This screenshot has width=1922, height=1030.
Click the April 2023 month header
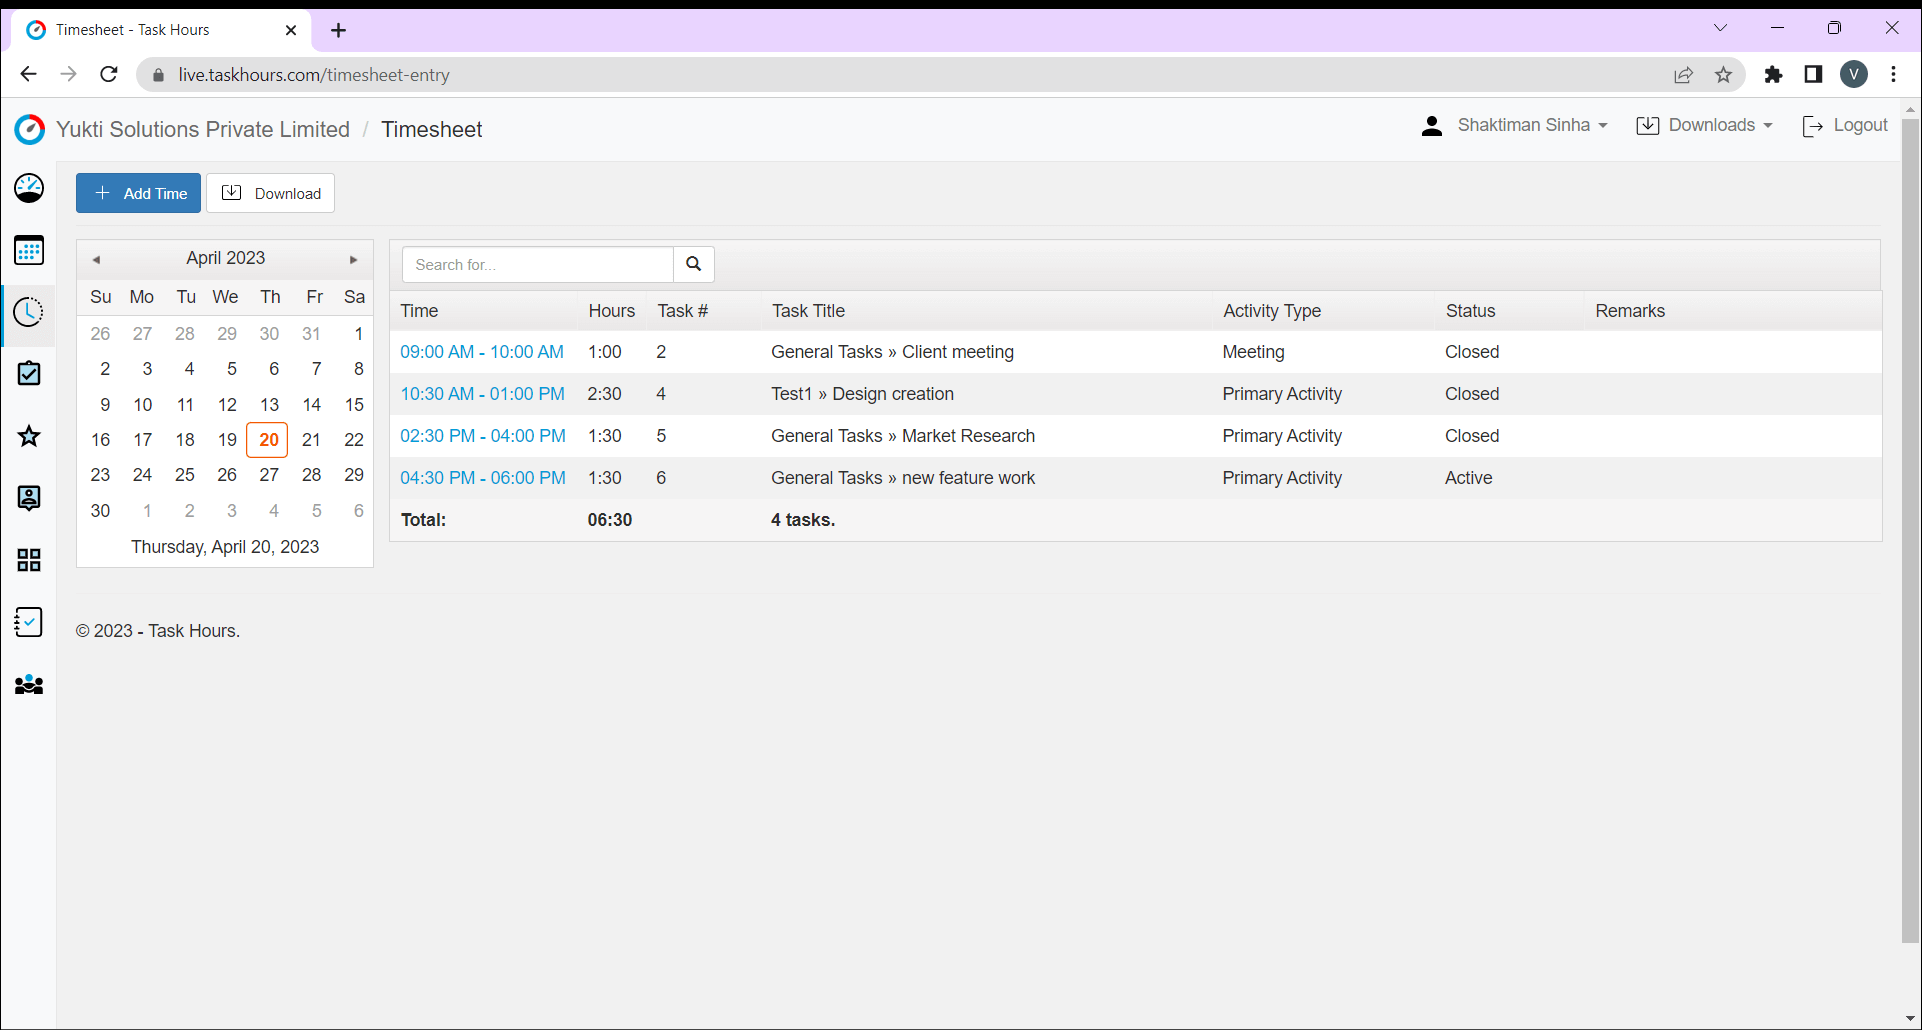click(226, 258)
